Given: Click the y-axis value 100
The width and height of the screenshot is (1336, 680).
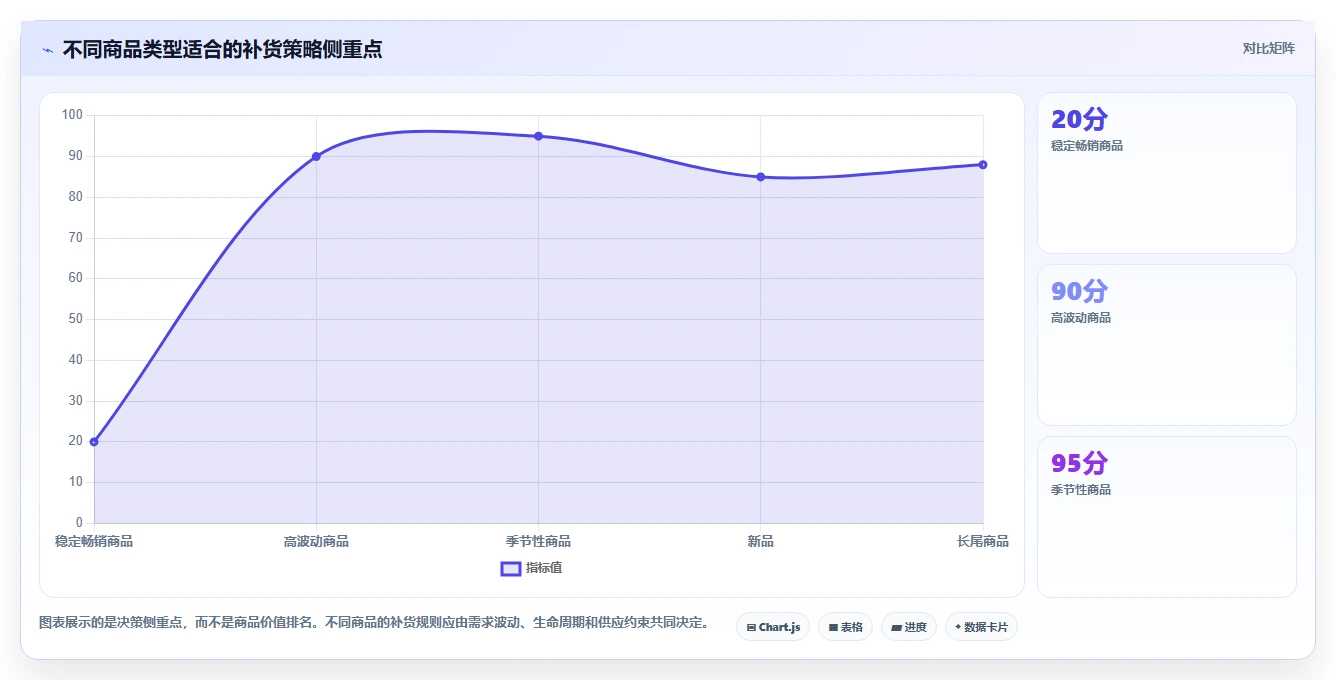Looking at the screenshot, I should pyautogui.click(x=72, y=115).
